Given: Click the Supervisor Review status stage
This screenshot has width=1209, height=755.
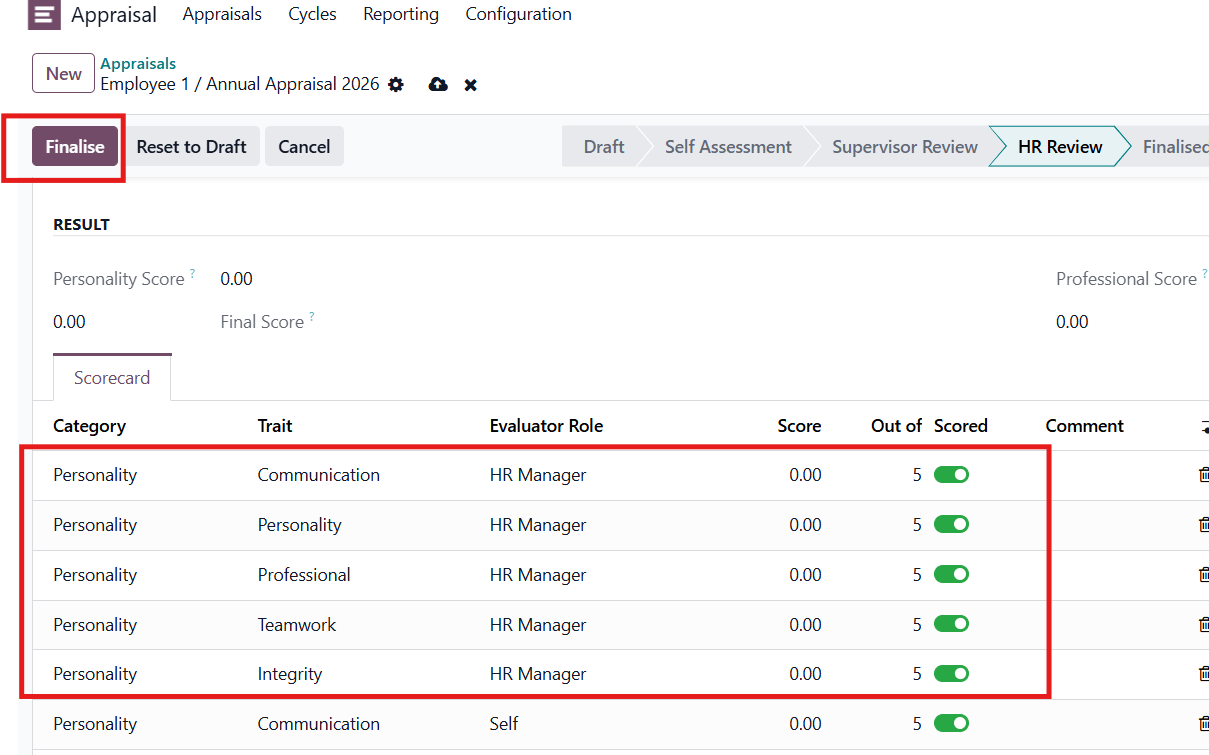Looking at the screenshot, I should [x=905, y=147].
